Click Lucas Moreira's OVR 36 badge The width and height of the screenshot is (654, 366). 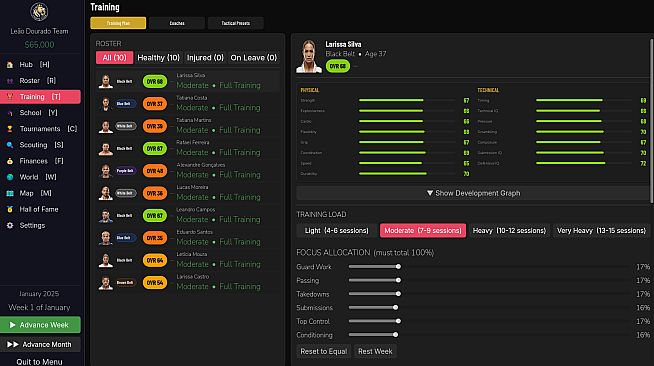click(155, 193)
